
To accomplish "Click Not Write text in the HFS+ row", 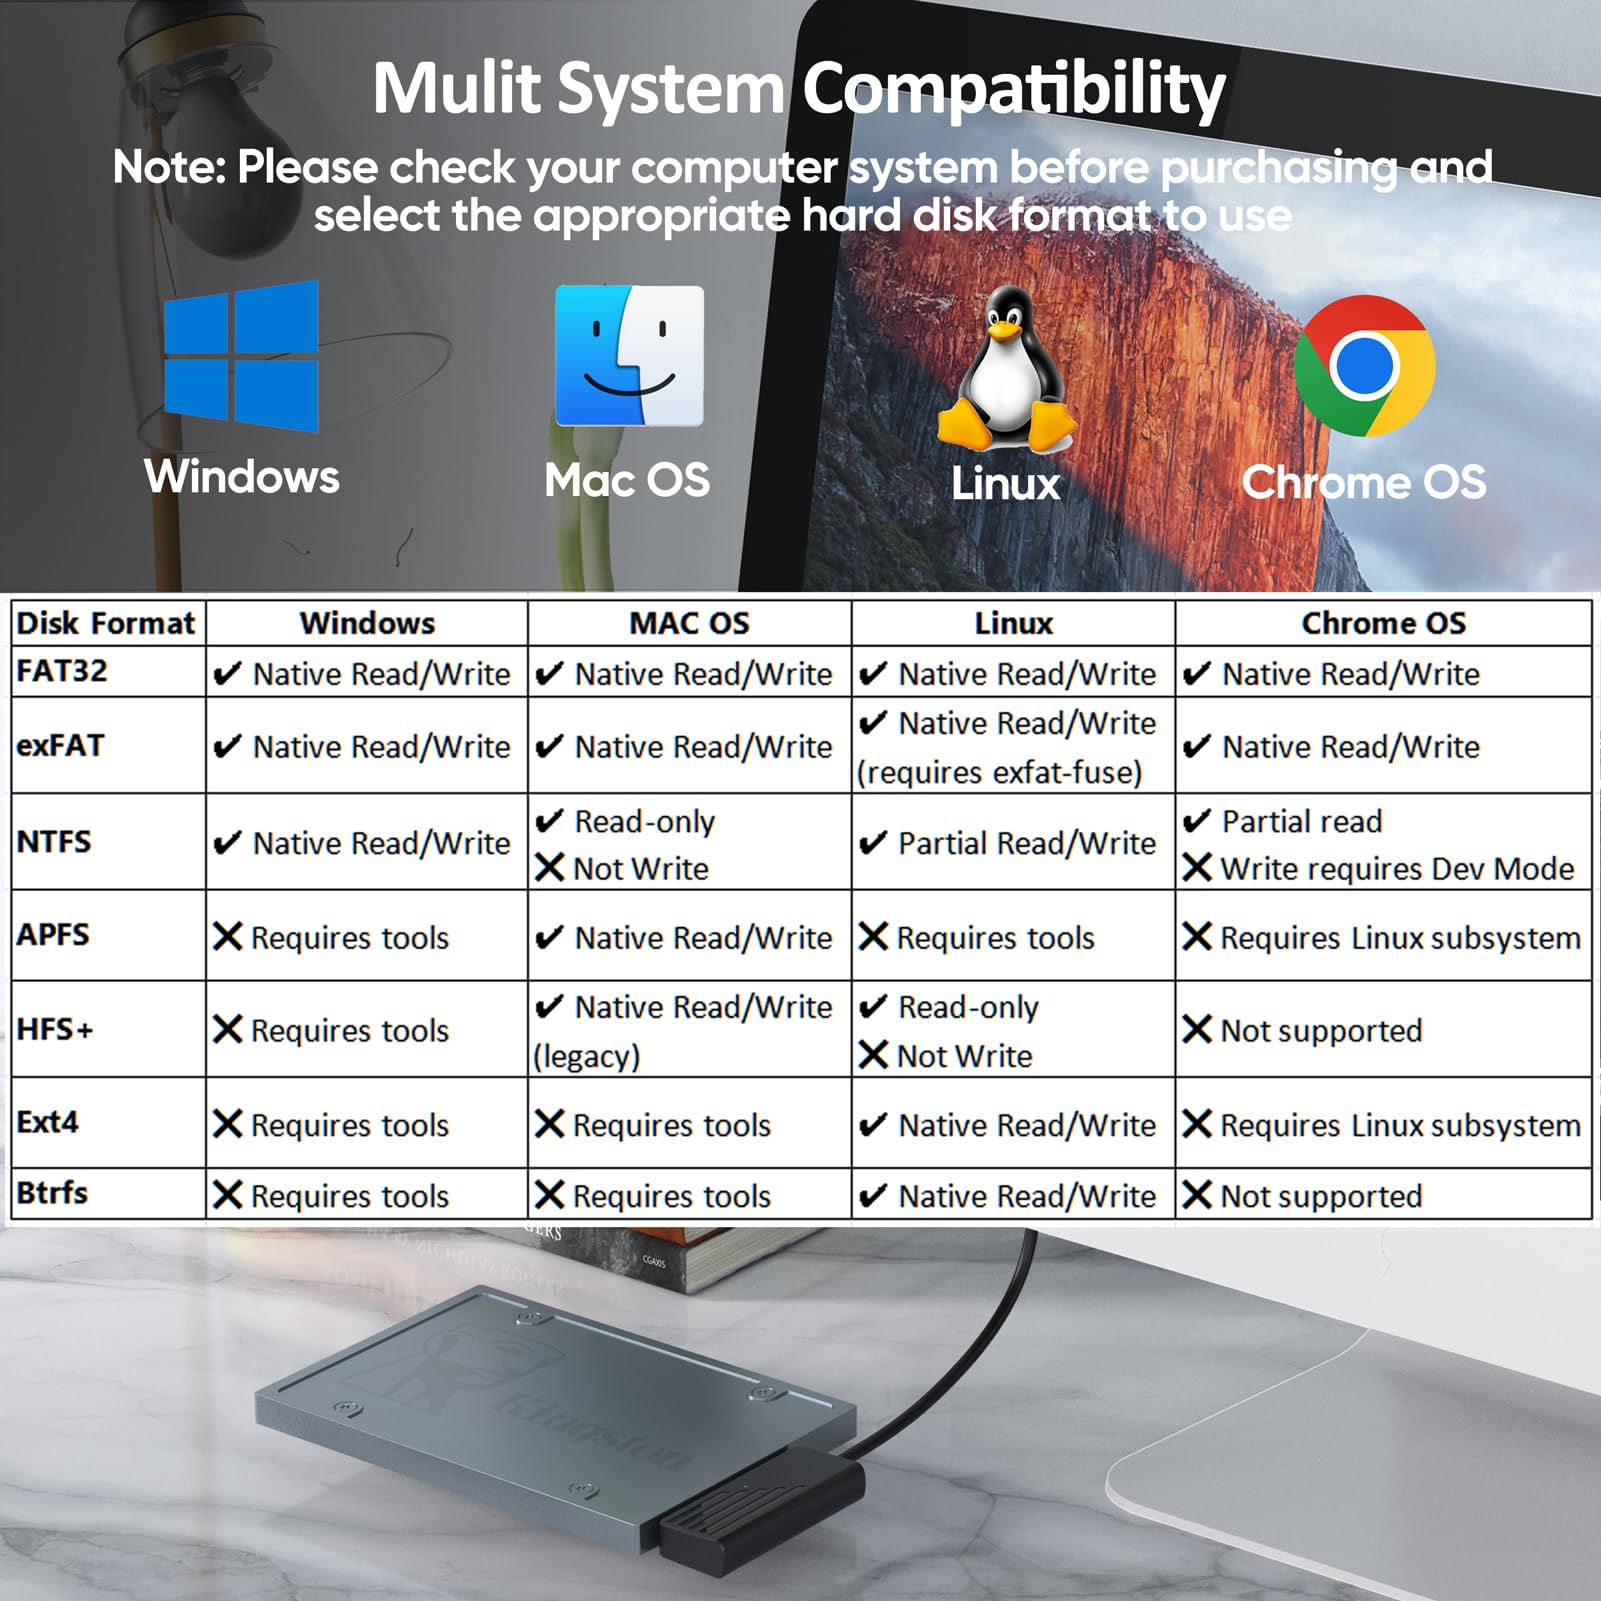I will click(965, 1056).
